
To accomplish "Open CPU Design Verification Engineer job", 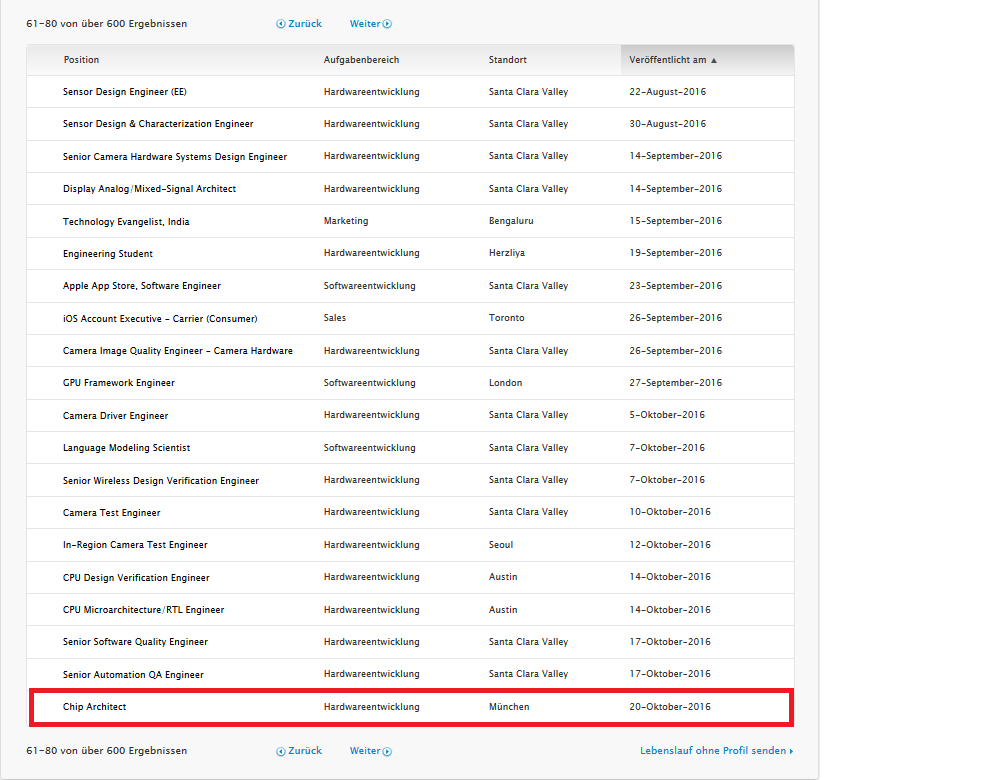I will pyautogui.click(x=136, y=578).
